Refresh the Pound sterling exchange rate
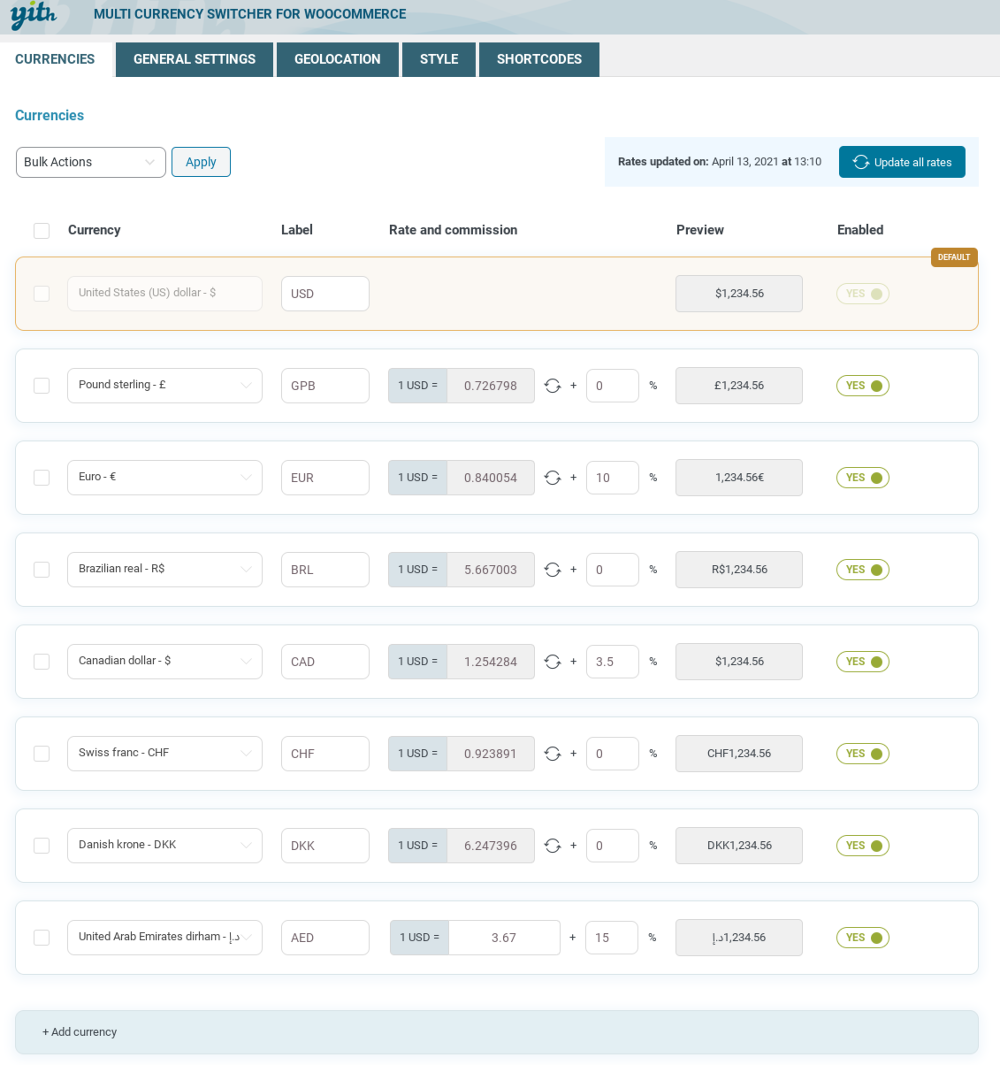The height and width of the screenshot is (1065, 1000). pyautogui.click(x=552, y=386)
